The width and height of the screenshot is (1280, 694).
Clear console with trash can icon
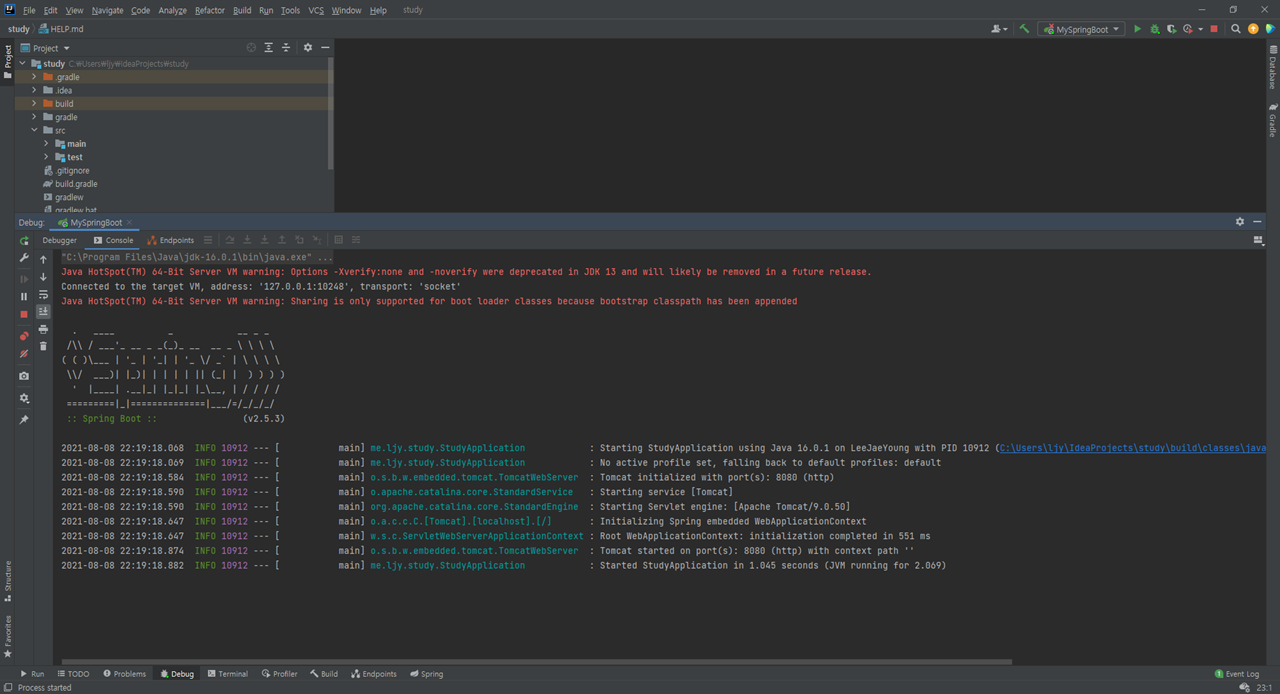(x=43, y=346)
